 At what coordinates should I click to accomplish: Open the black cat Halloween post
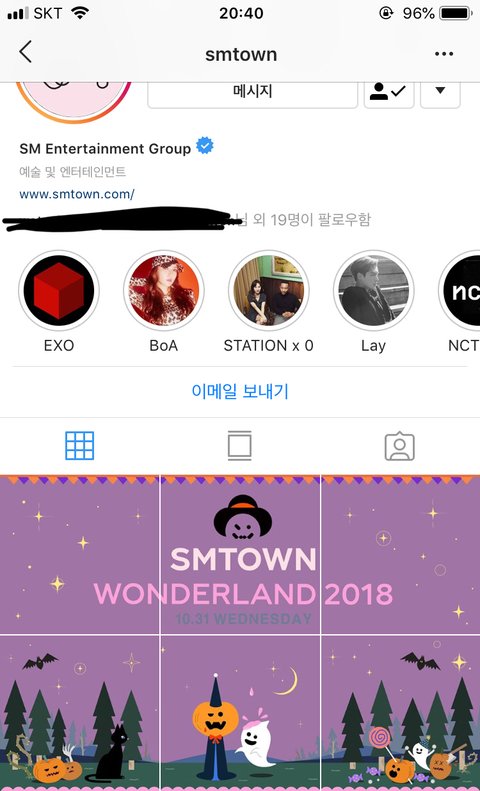tap(80, 713)
